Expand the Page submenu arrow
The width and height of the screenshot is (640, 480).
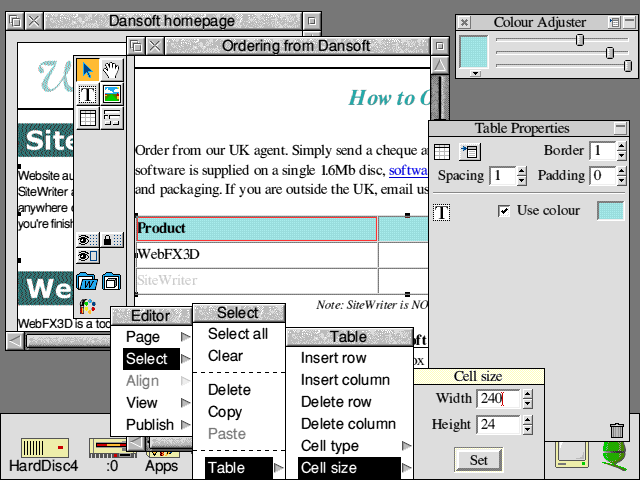(x=185, y=337)
